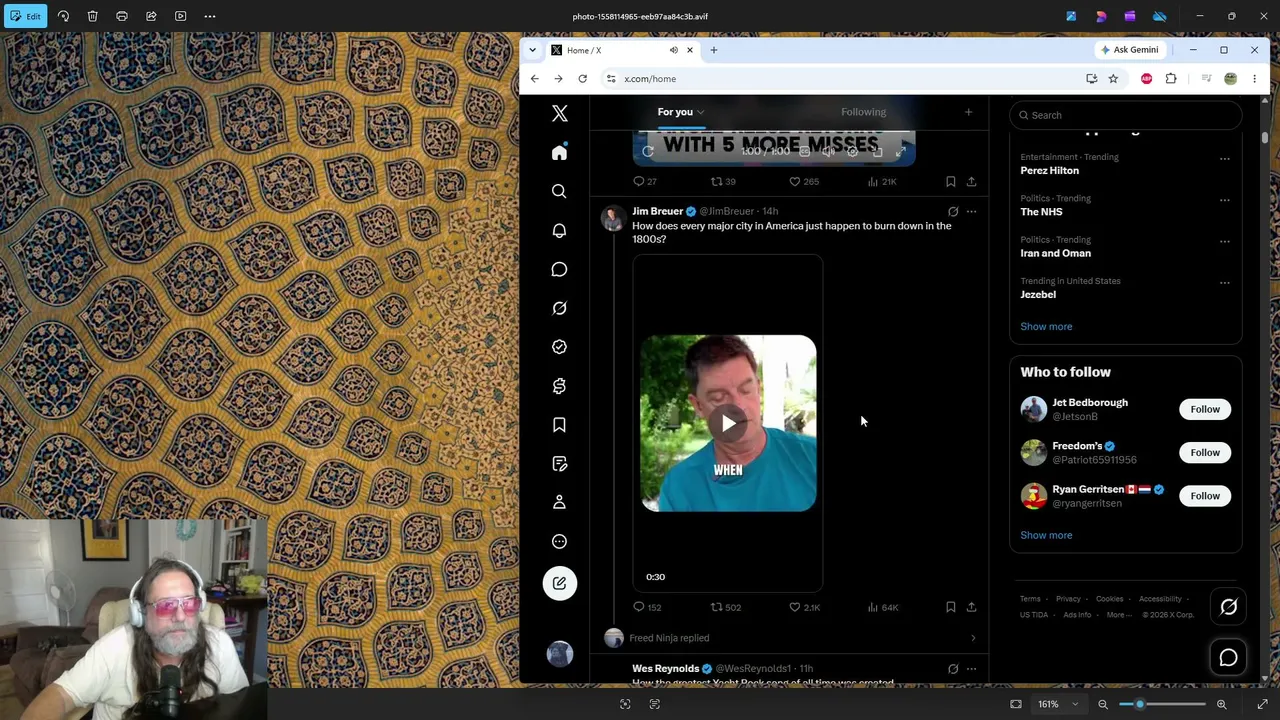Compose a new post
Screen dimensions: 1280x720
(x=559, y=583)
